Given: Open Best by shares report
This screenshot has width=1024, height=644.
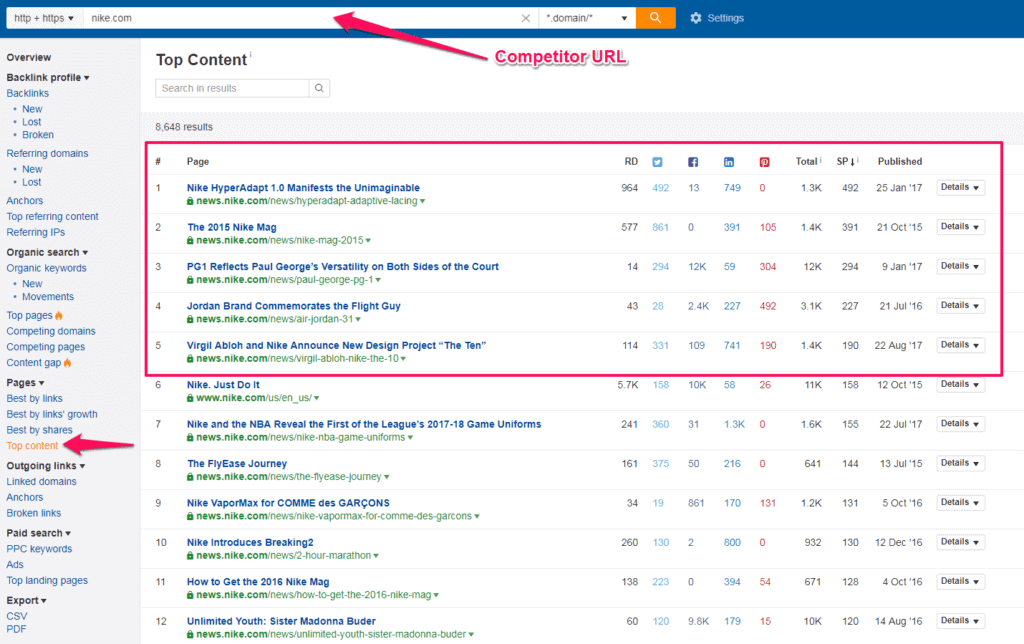Looking at the screenshot, I should pos(39,430).
